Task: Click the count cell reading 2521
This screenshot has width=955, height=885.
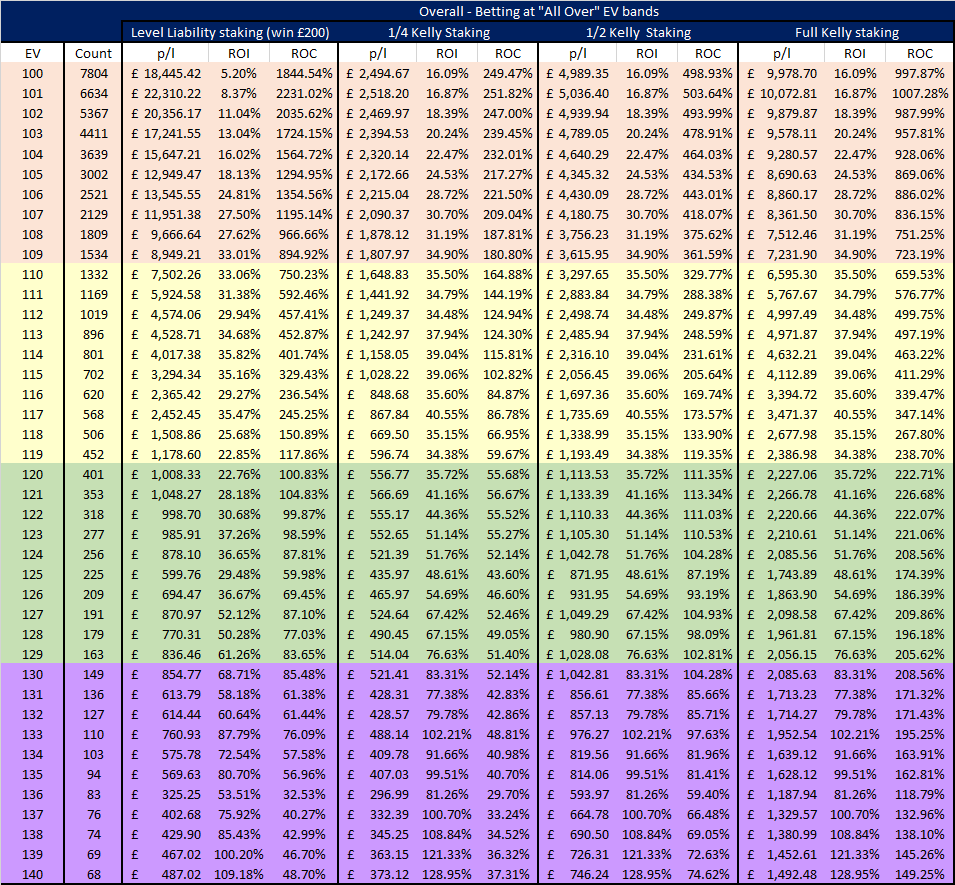Action: click(94, 195)
